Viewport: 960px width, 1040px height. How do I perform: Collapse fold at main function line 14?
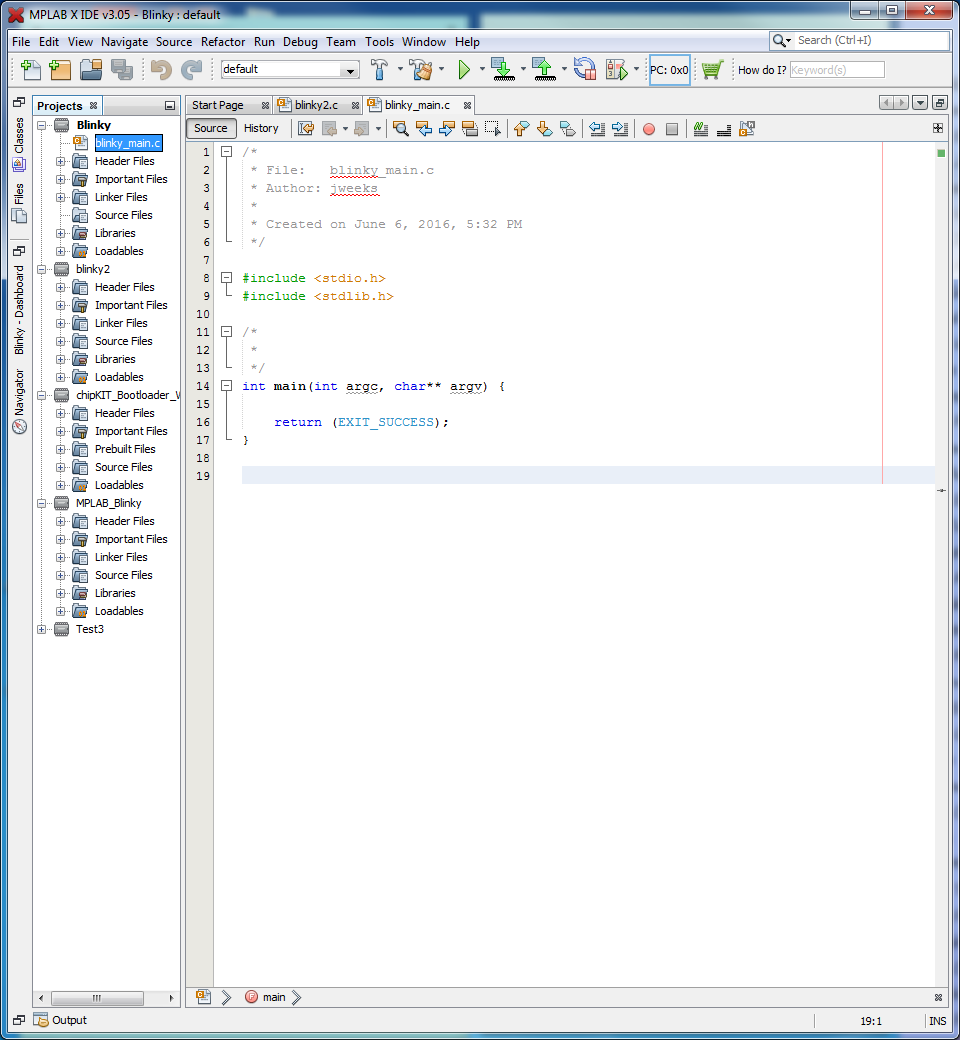pyautogui.click(x=227, y=385)
